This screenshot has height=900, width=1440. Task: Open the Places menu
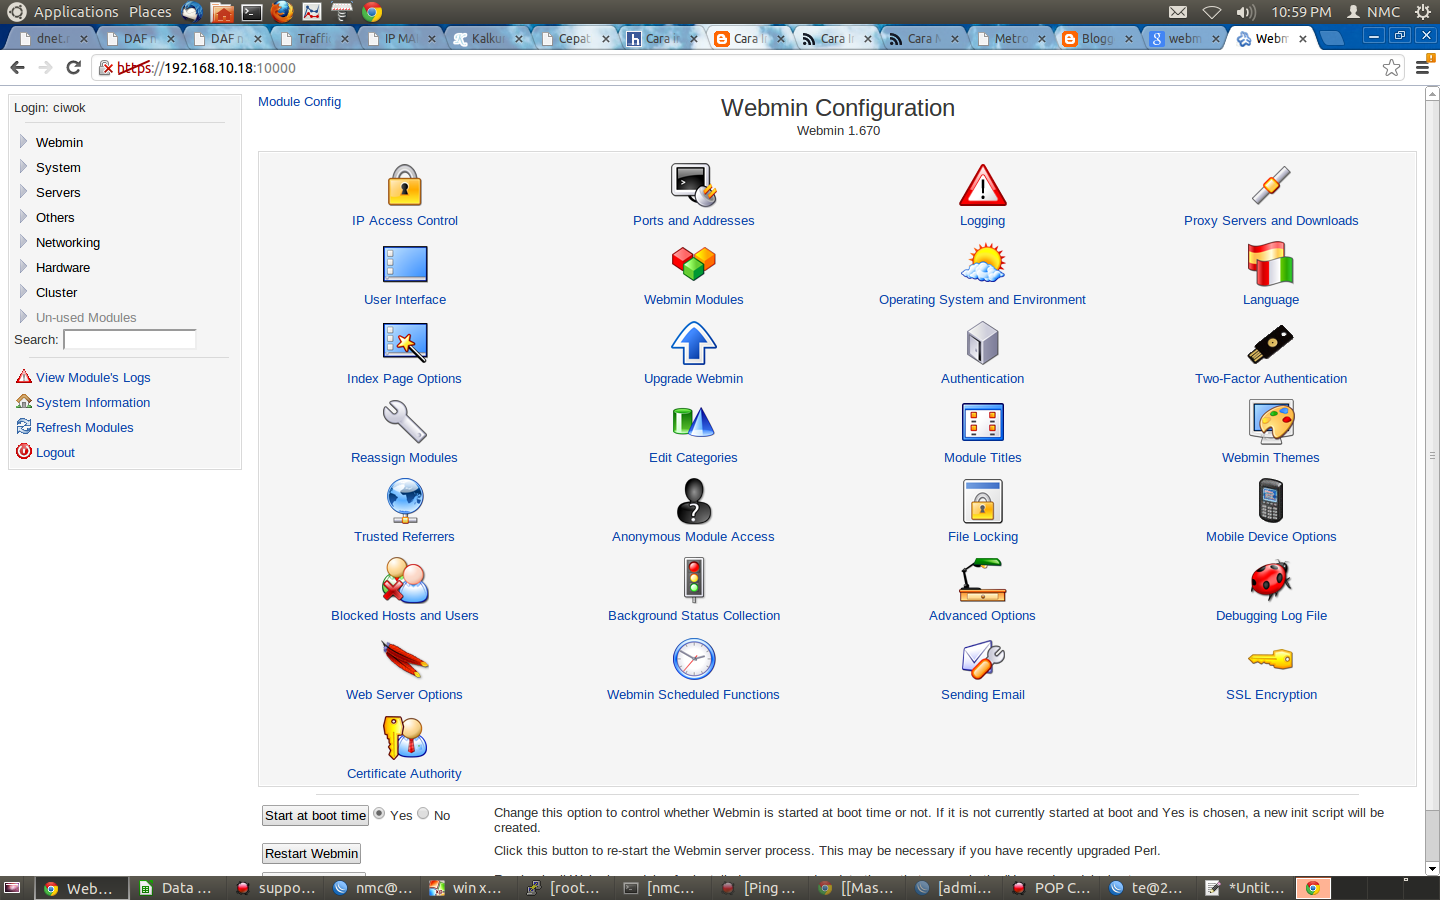pos(150,12)
